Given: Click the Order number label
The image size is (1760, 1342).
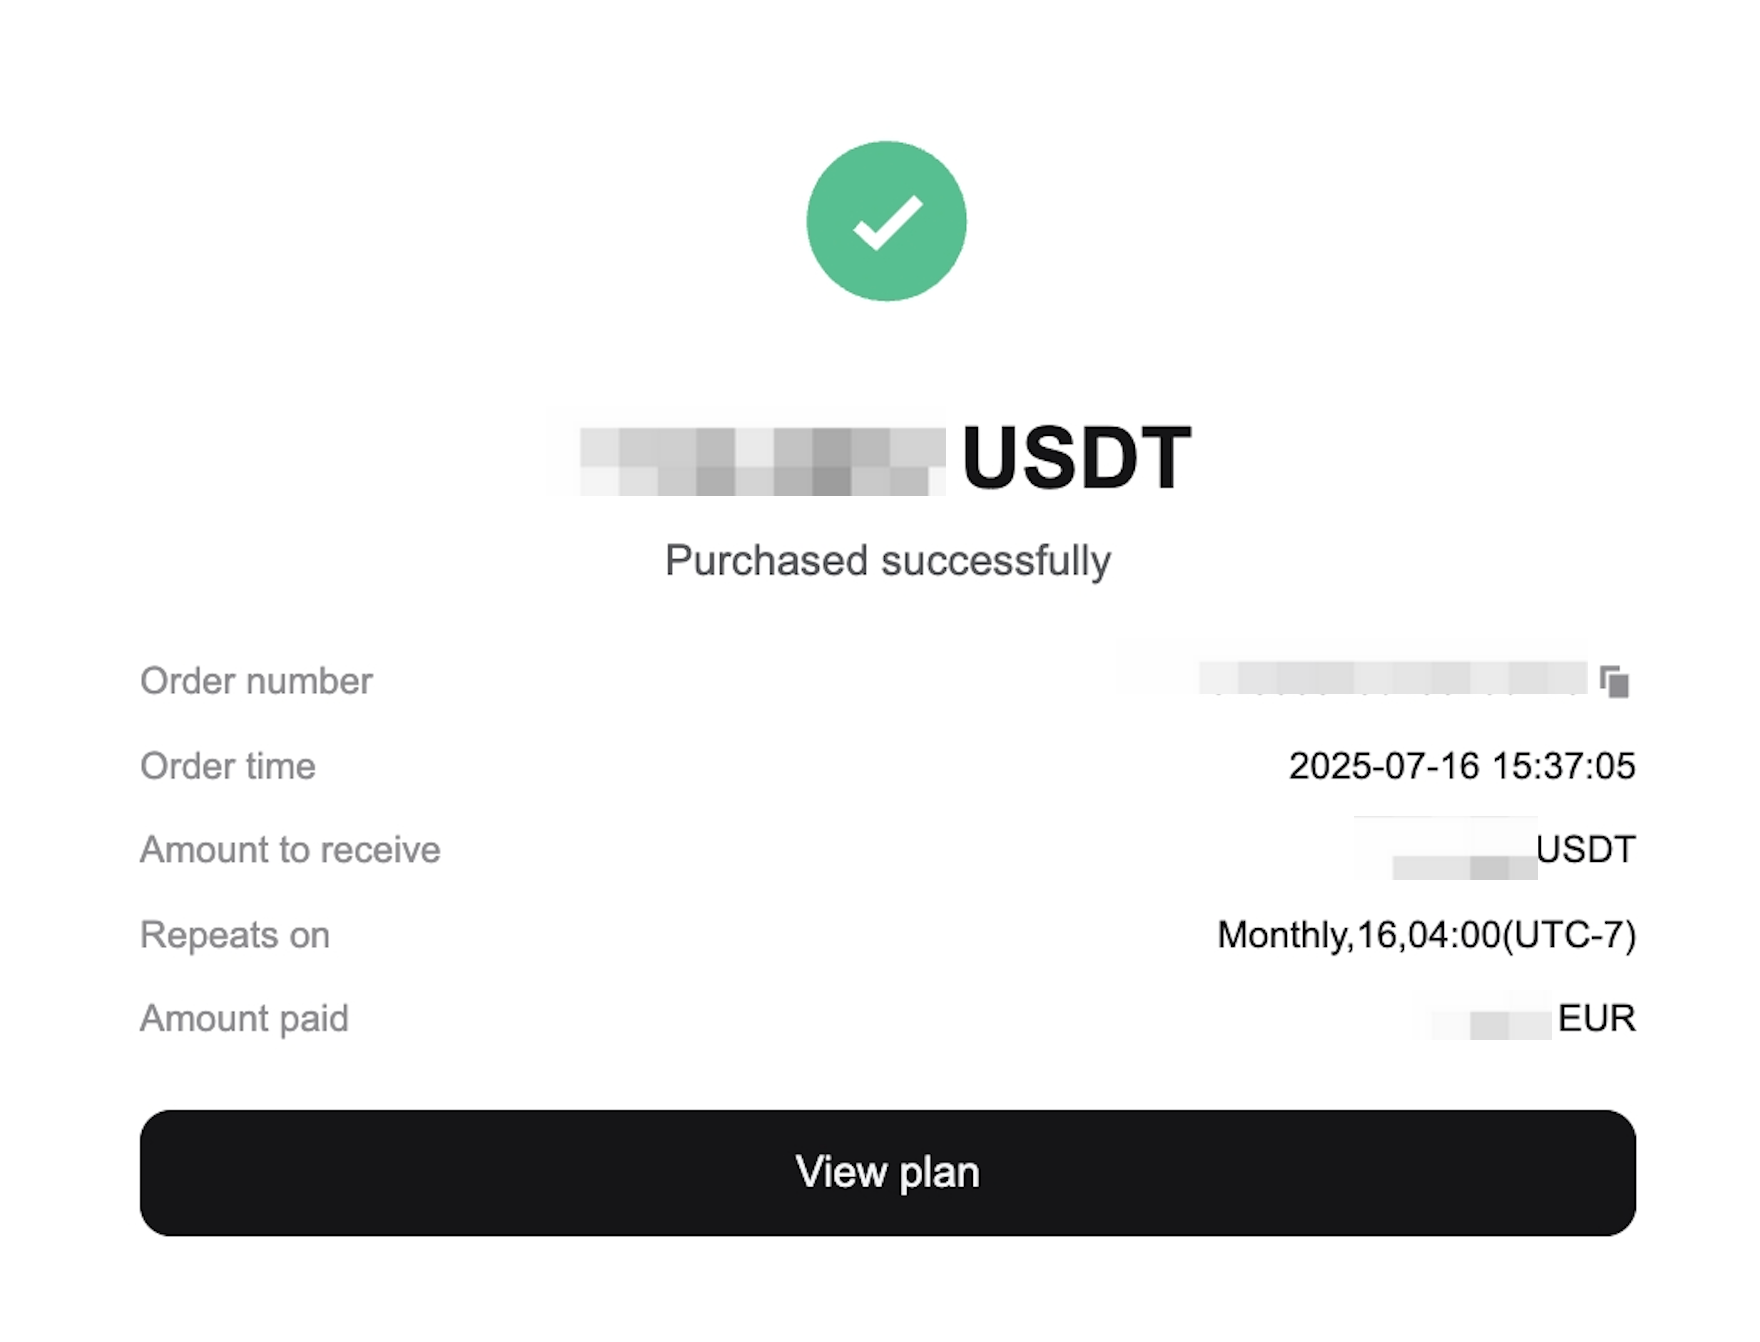Looking at the screenshot, I should click(x=256, y=681).
